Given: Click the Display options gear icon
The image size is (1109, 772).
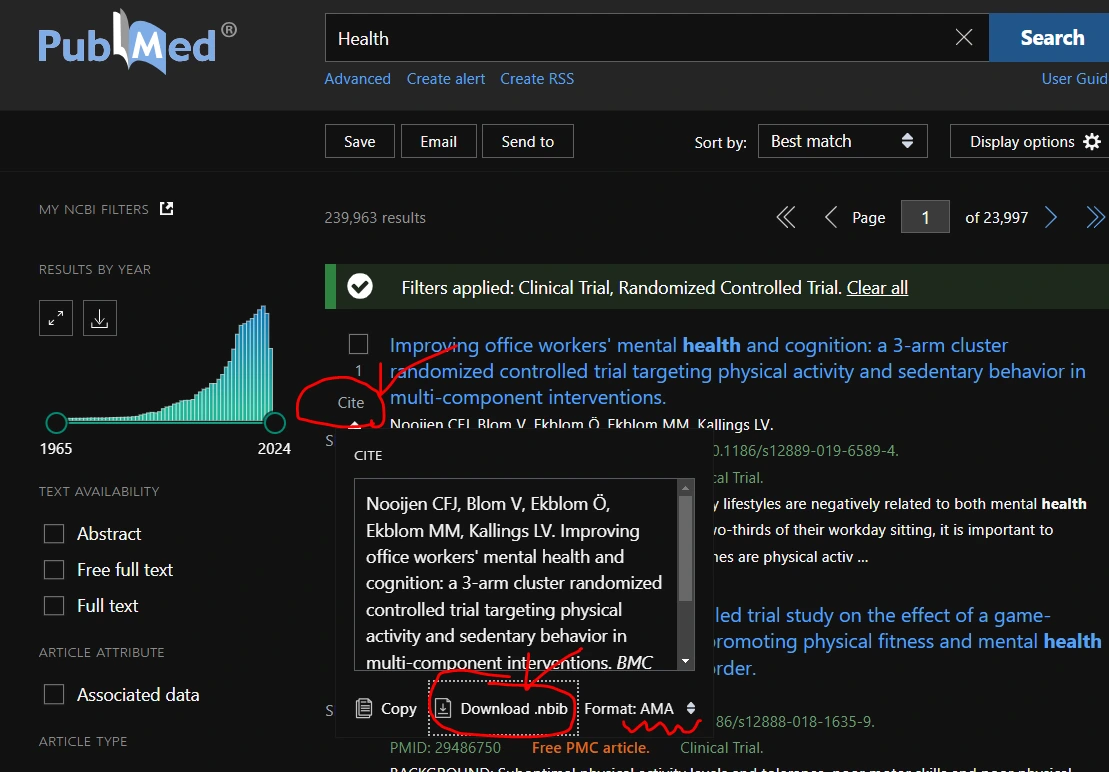Looking at the screenshot, I should [1092, 141].
